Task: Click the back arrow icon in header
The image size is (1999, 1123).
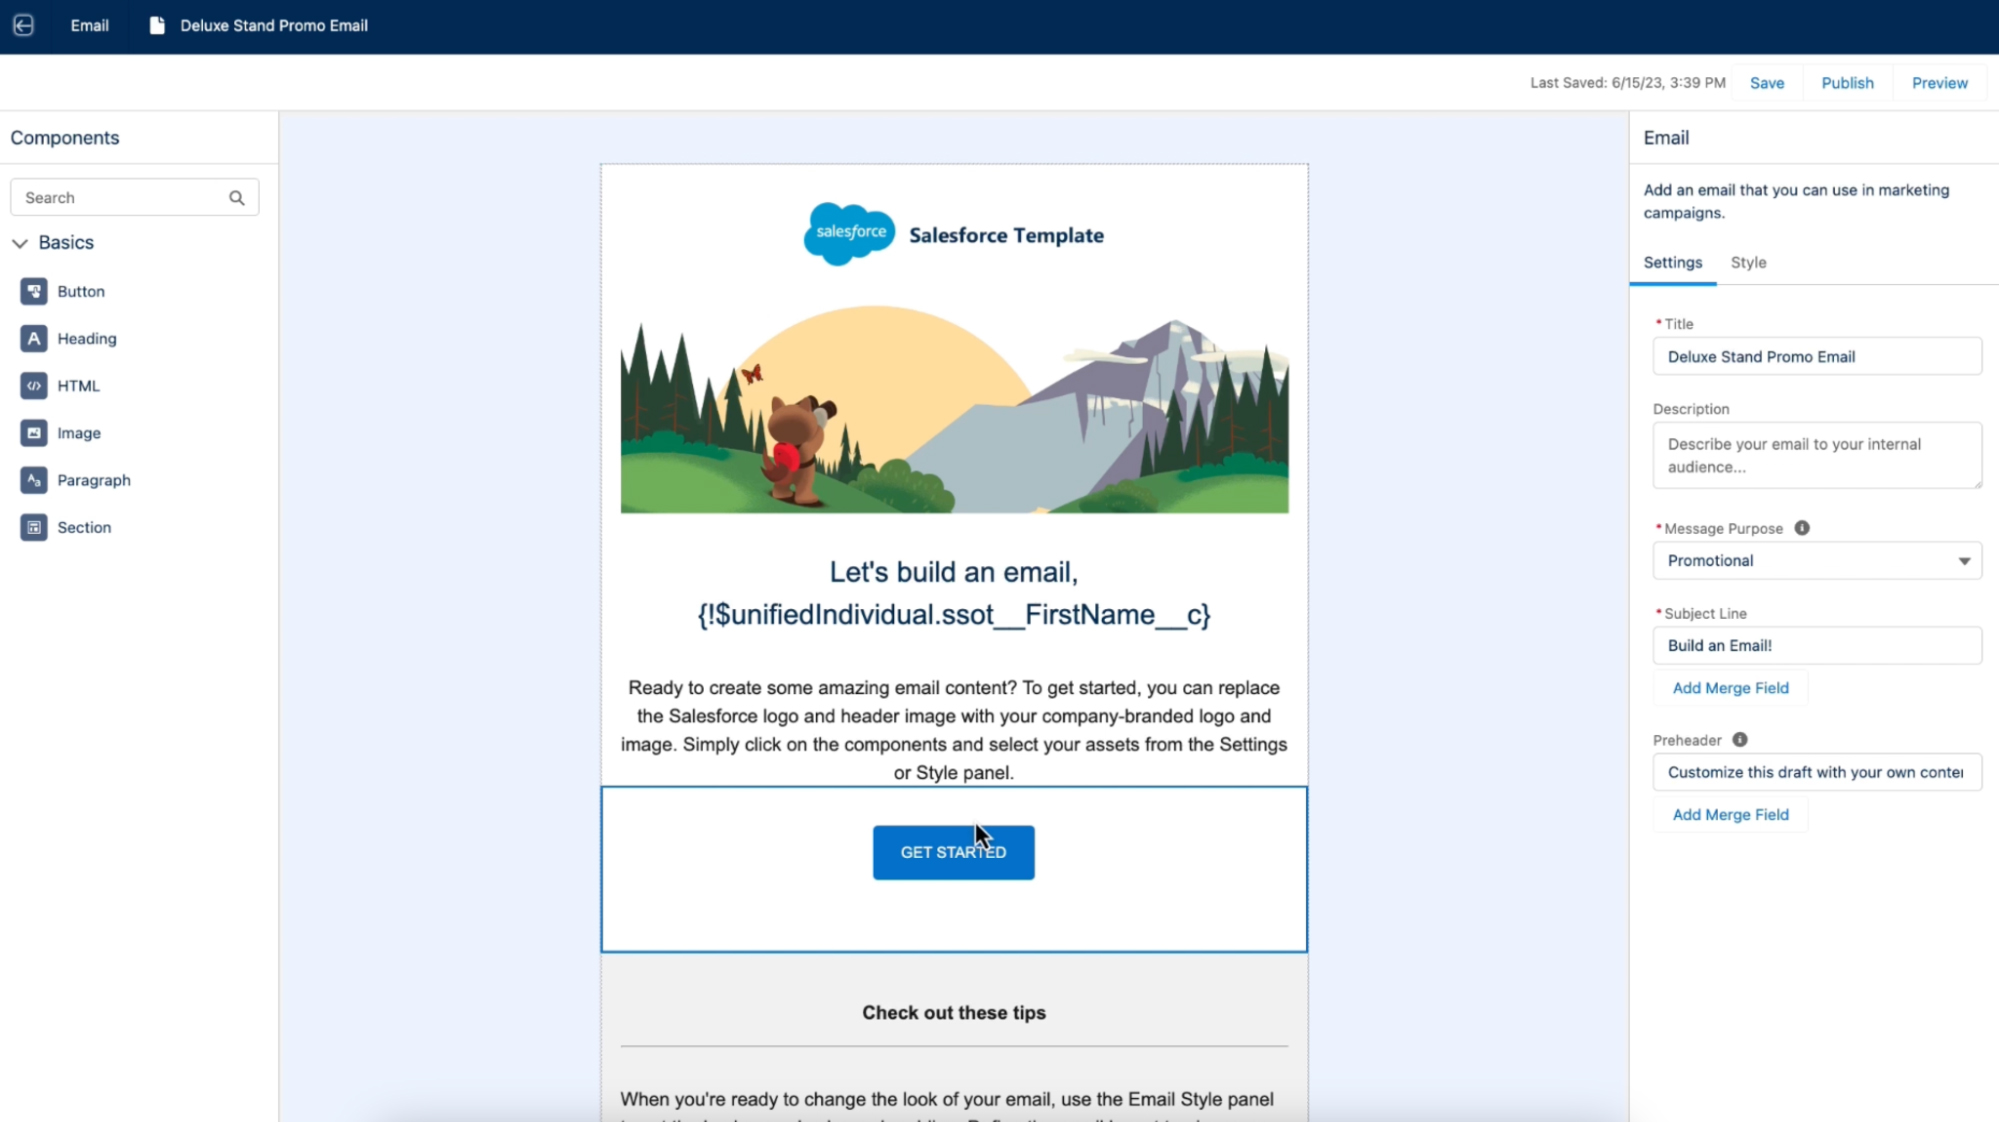Action: (x=23, y=25)
